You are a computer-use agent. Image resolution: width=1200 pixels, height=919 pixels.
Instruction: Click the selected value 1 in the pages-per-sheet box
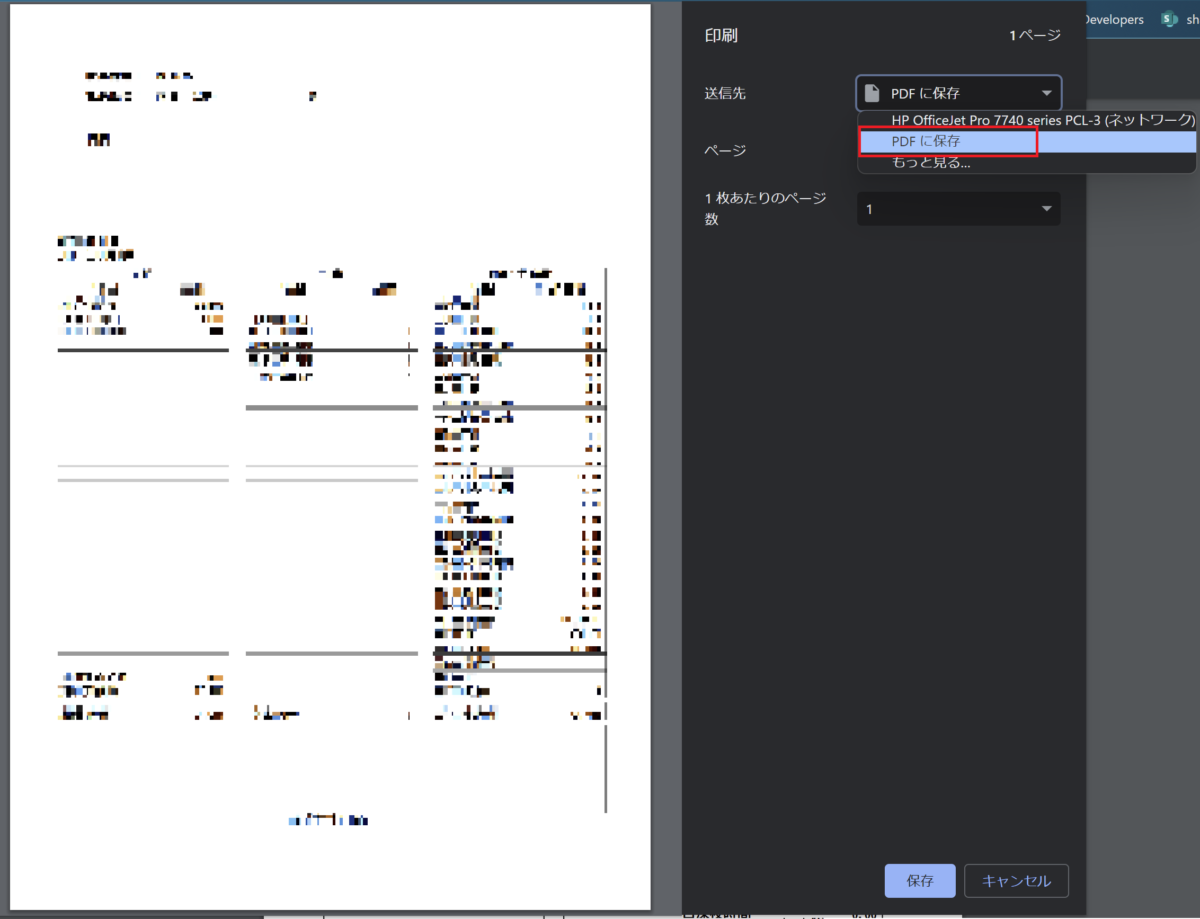coord(870,209)
